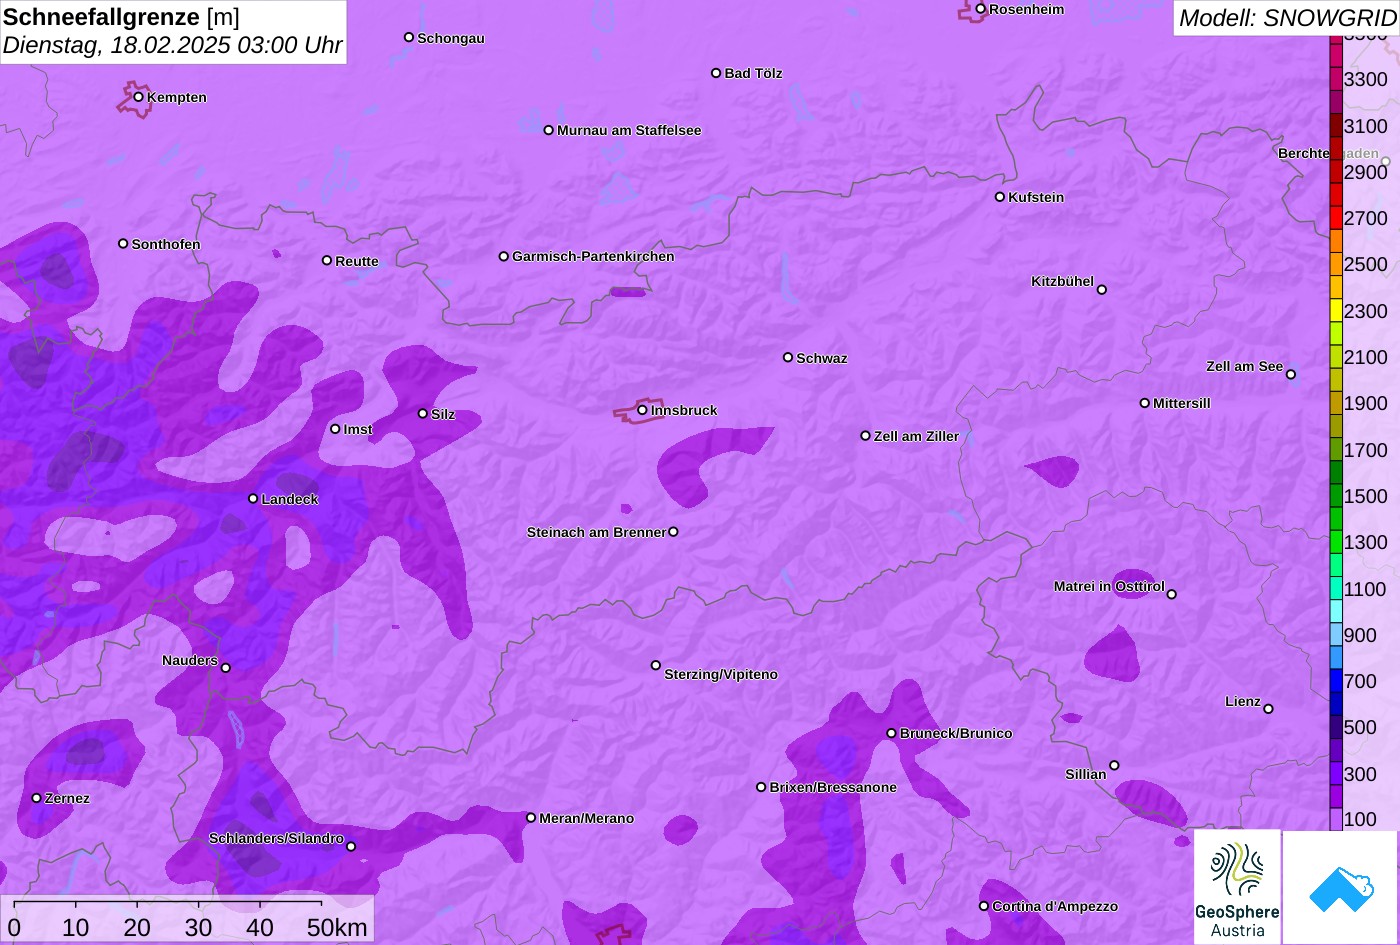Click the Imst location dot
Screen dimensions: 1400x945
(x=335, y=429)
